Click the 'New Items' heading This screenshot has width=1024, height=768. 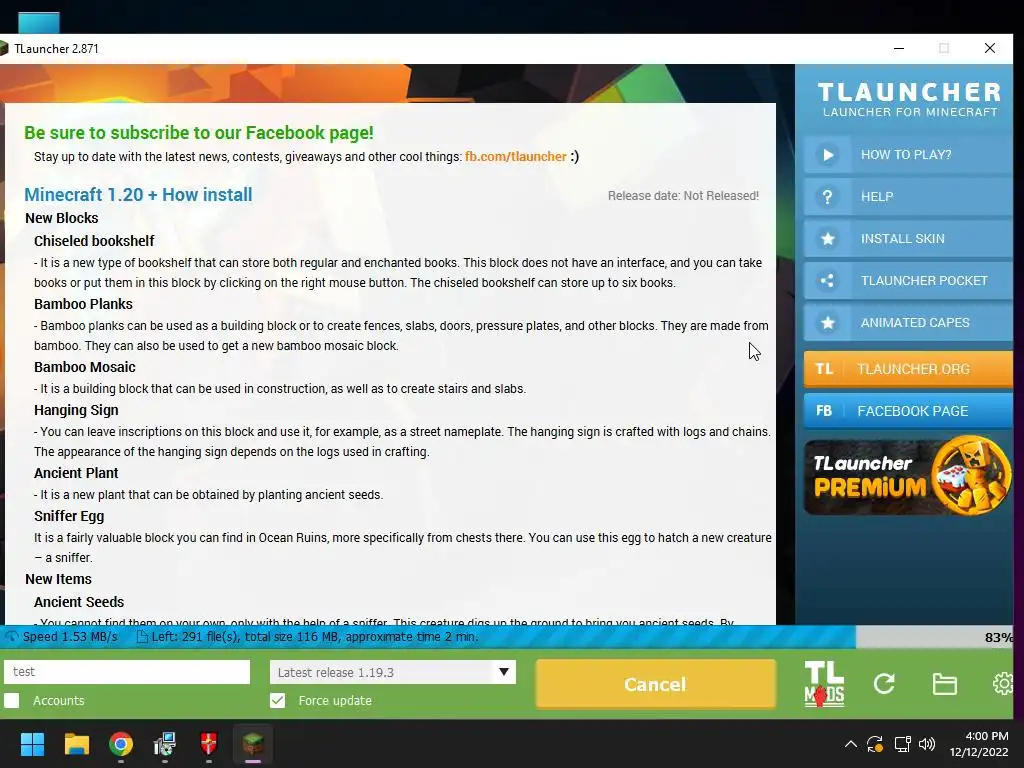pyautogui.click(x=58, y=579)
